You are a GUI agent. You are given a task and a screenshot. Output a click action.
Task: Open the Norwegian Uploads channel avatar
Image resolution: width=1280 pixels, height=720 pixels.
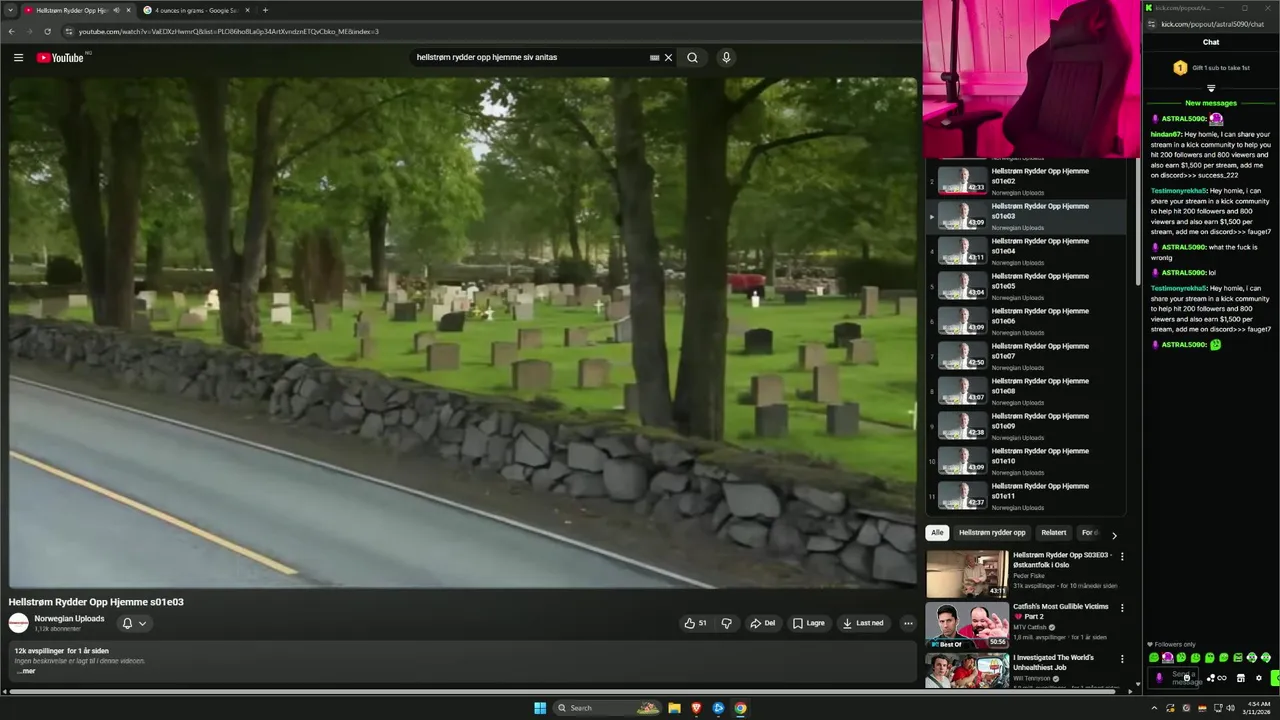(18, 623)
